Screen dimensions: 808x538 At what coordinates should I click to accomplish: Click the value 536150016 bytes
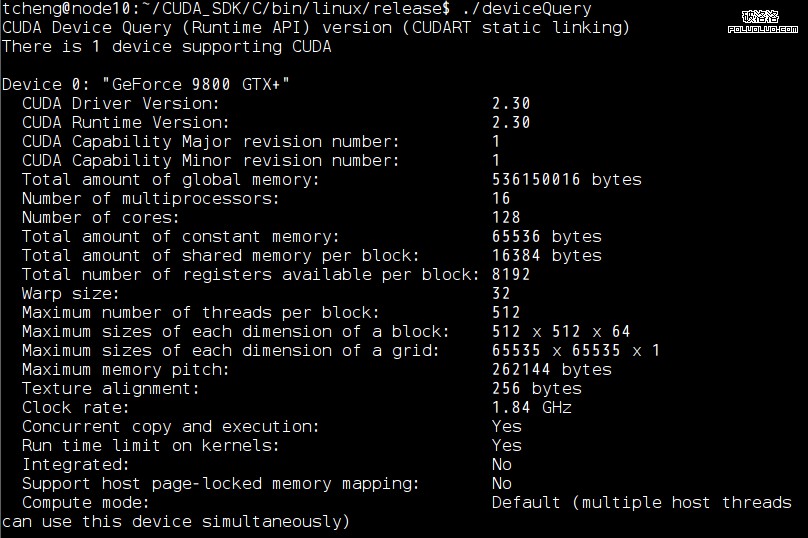pyautogui.click(x=566, y=180)
